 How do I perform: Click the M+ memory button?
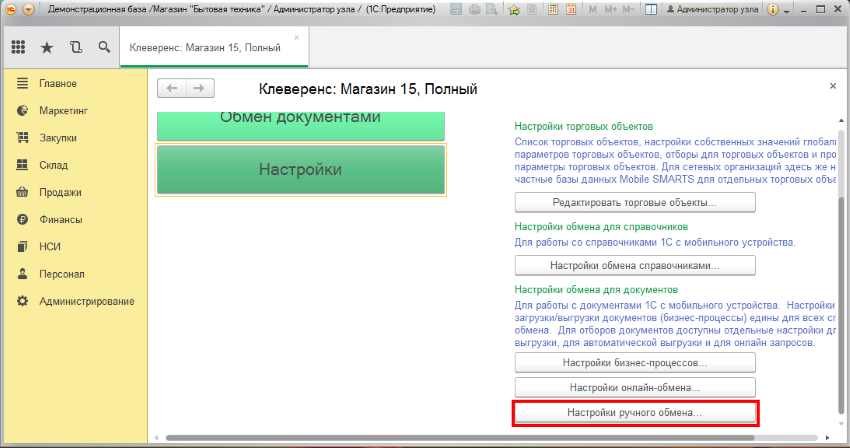click(x=610, y=9)
